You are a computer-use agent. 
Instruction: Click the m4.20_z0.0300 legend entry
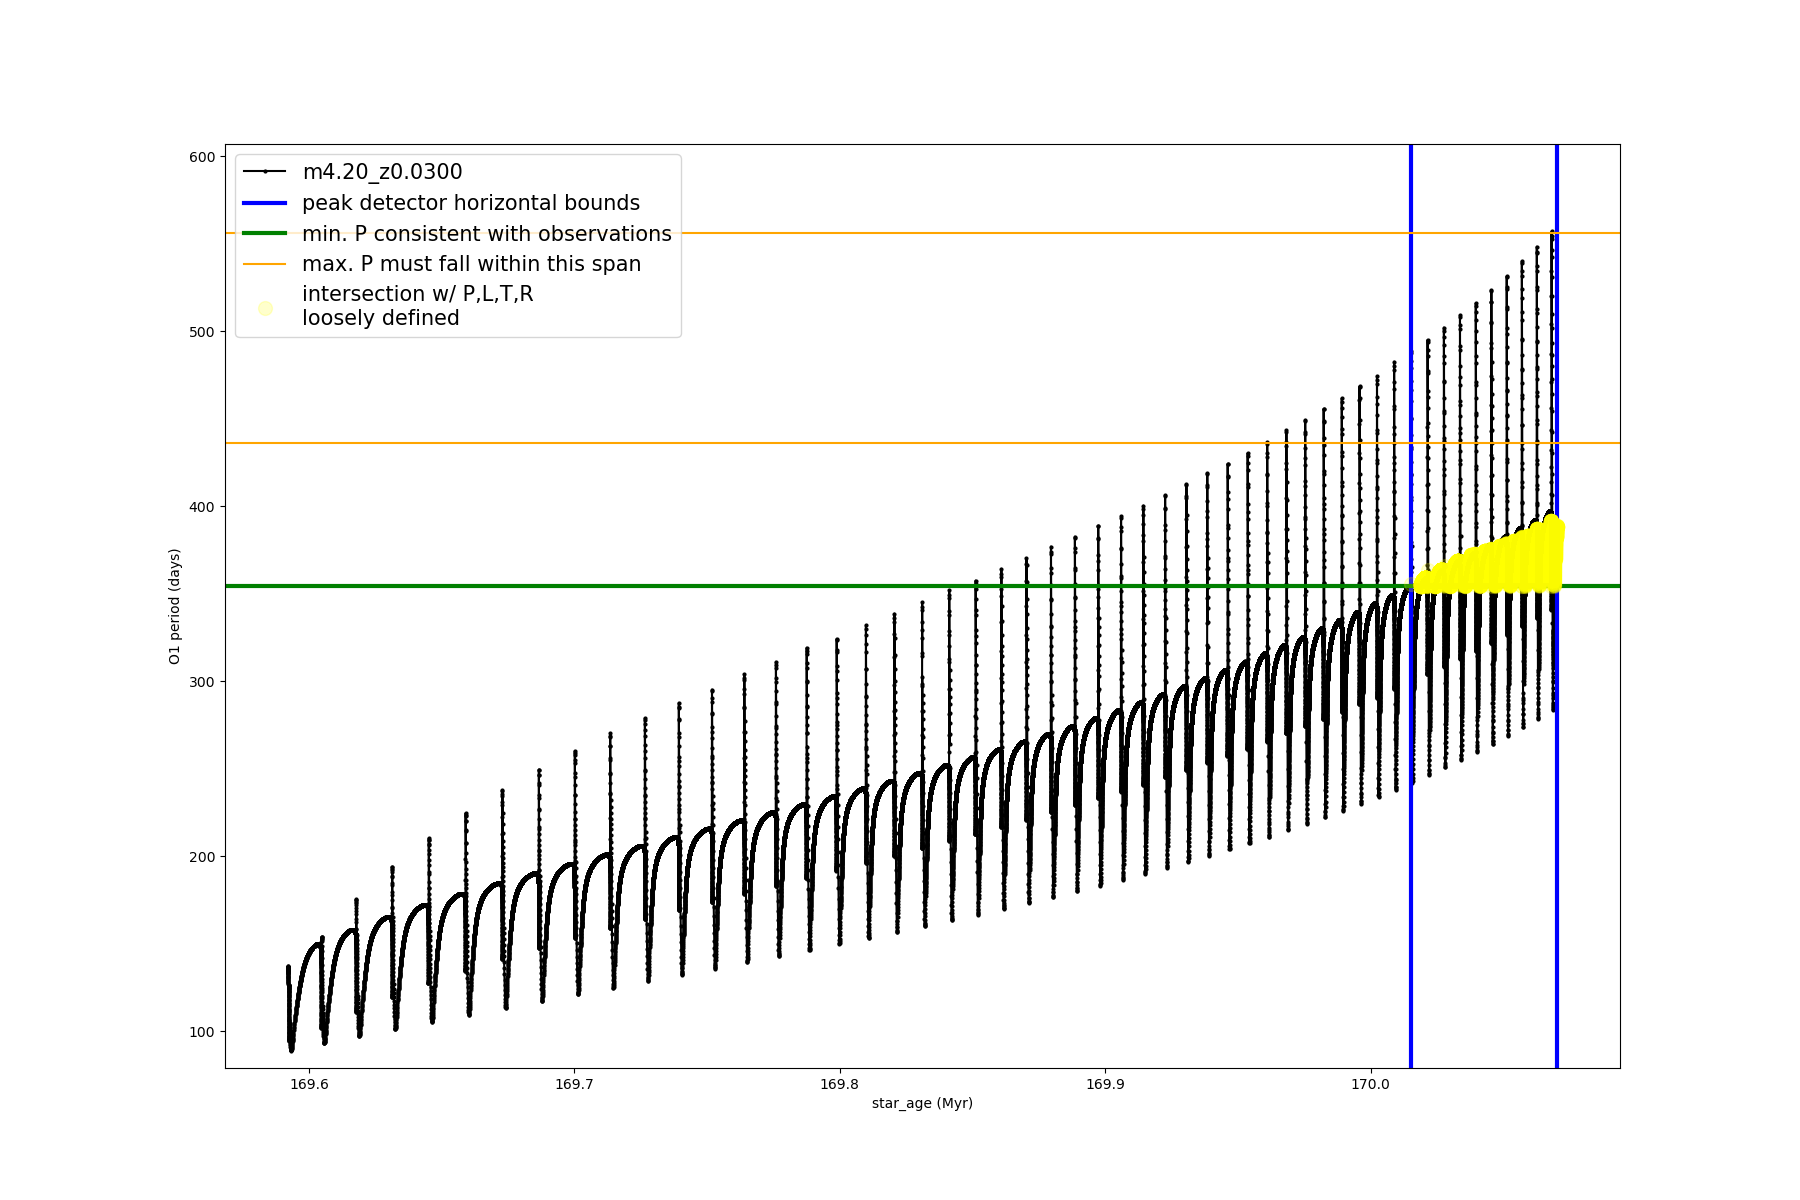pos(382,172)
